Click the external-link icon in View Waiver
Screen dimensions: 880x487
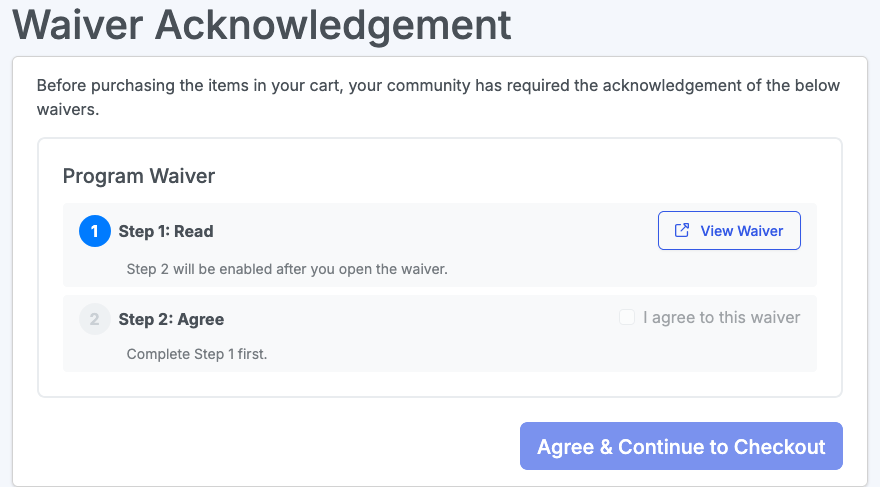point(682,231)
